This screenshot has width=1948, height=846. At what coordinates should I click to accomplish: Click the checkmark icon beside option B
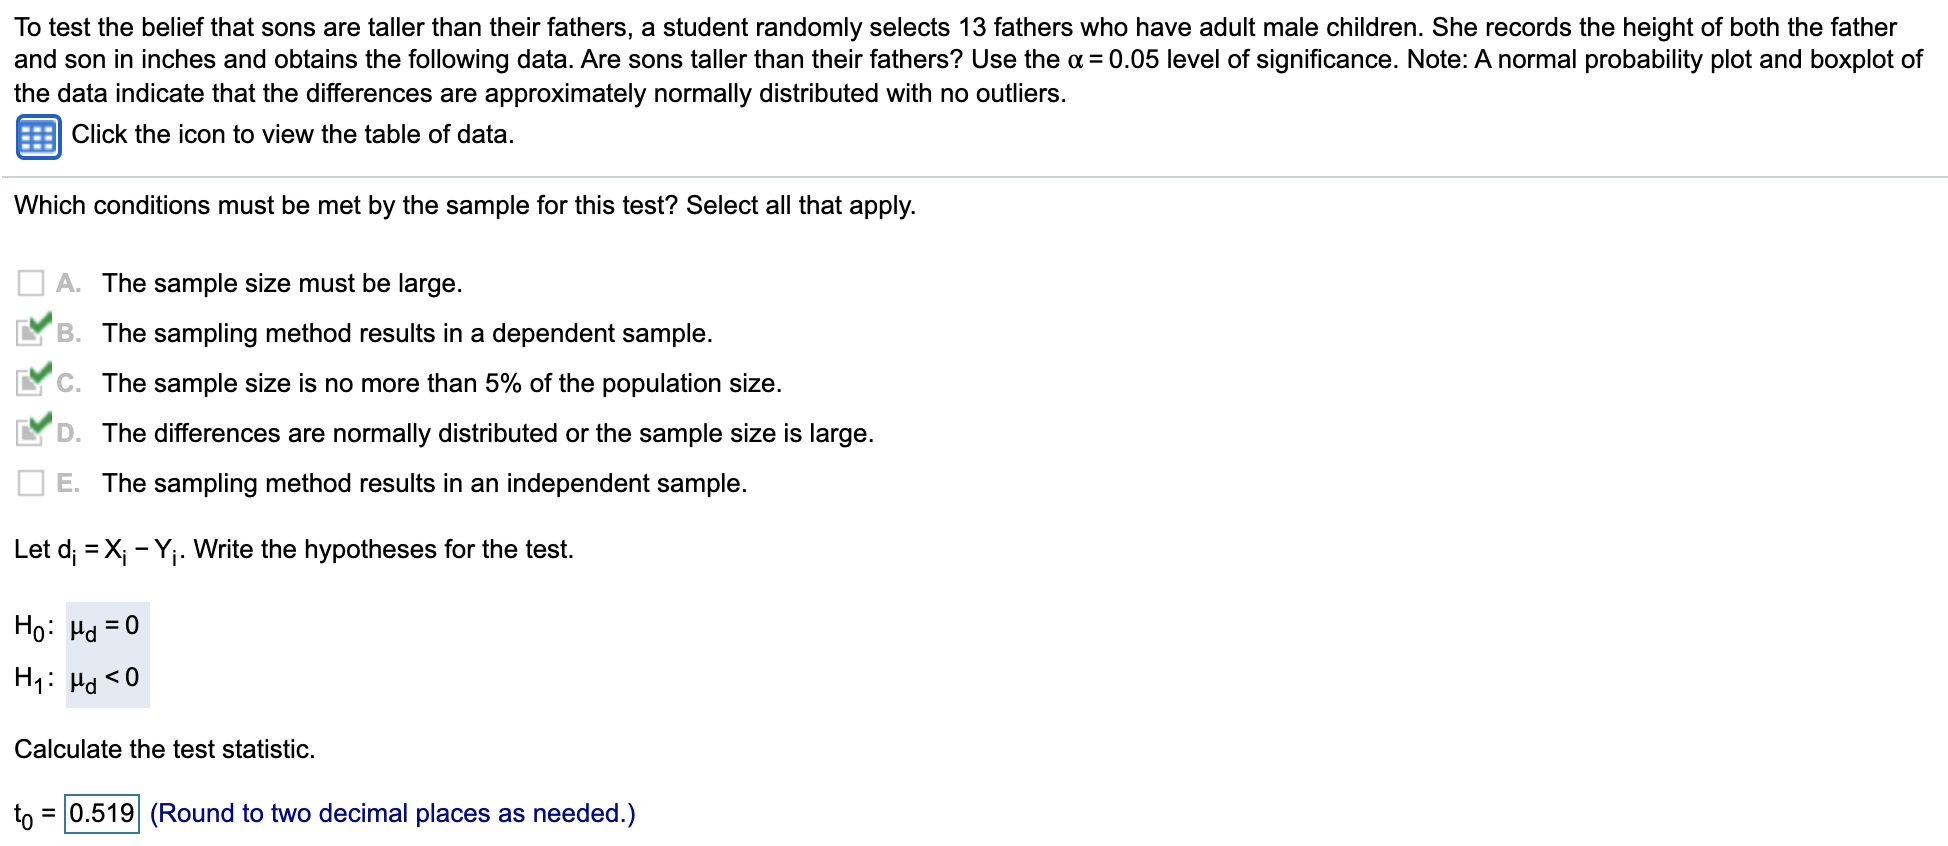tap(32, 331)
